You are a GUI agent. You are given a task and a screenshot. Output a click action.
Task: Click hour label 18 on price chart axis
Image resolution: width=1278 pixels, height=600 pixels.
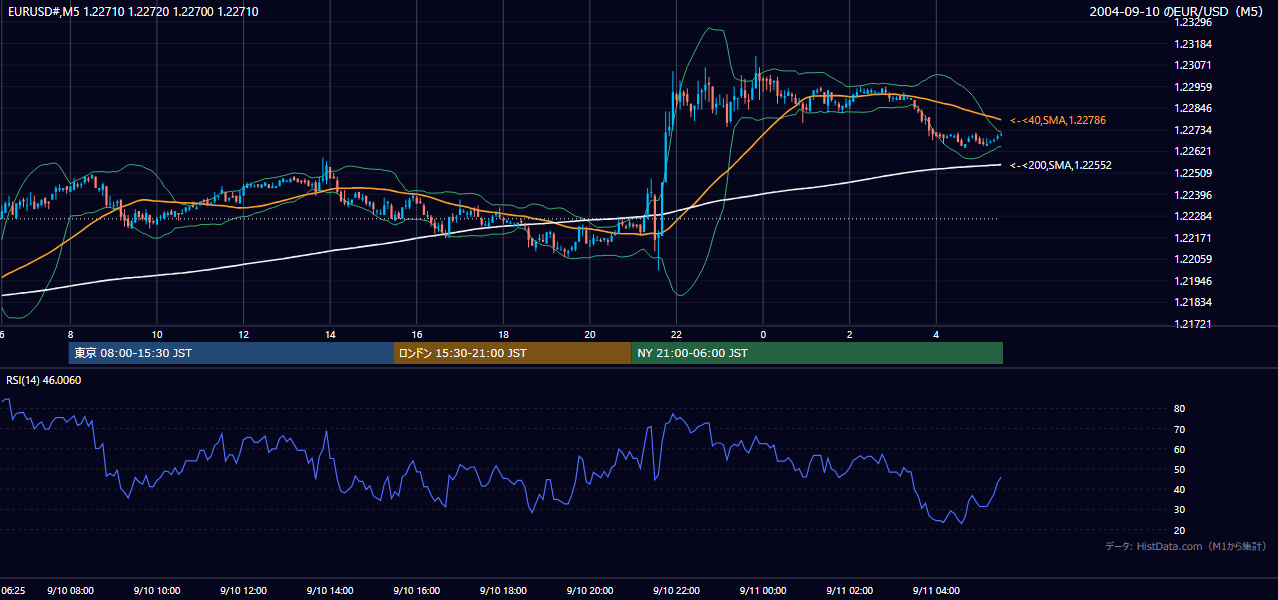(x=503, y=334)
